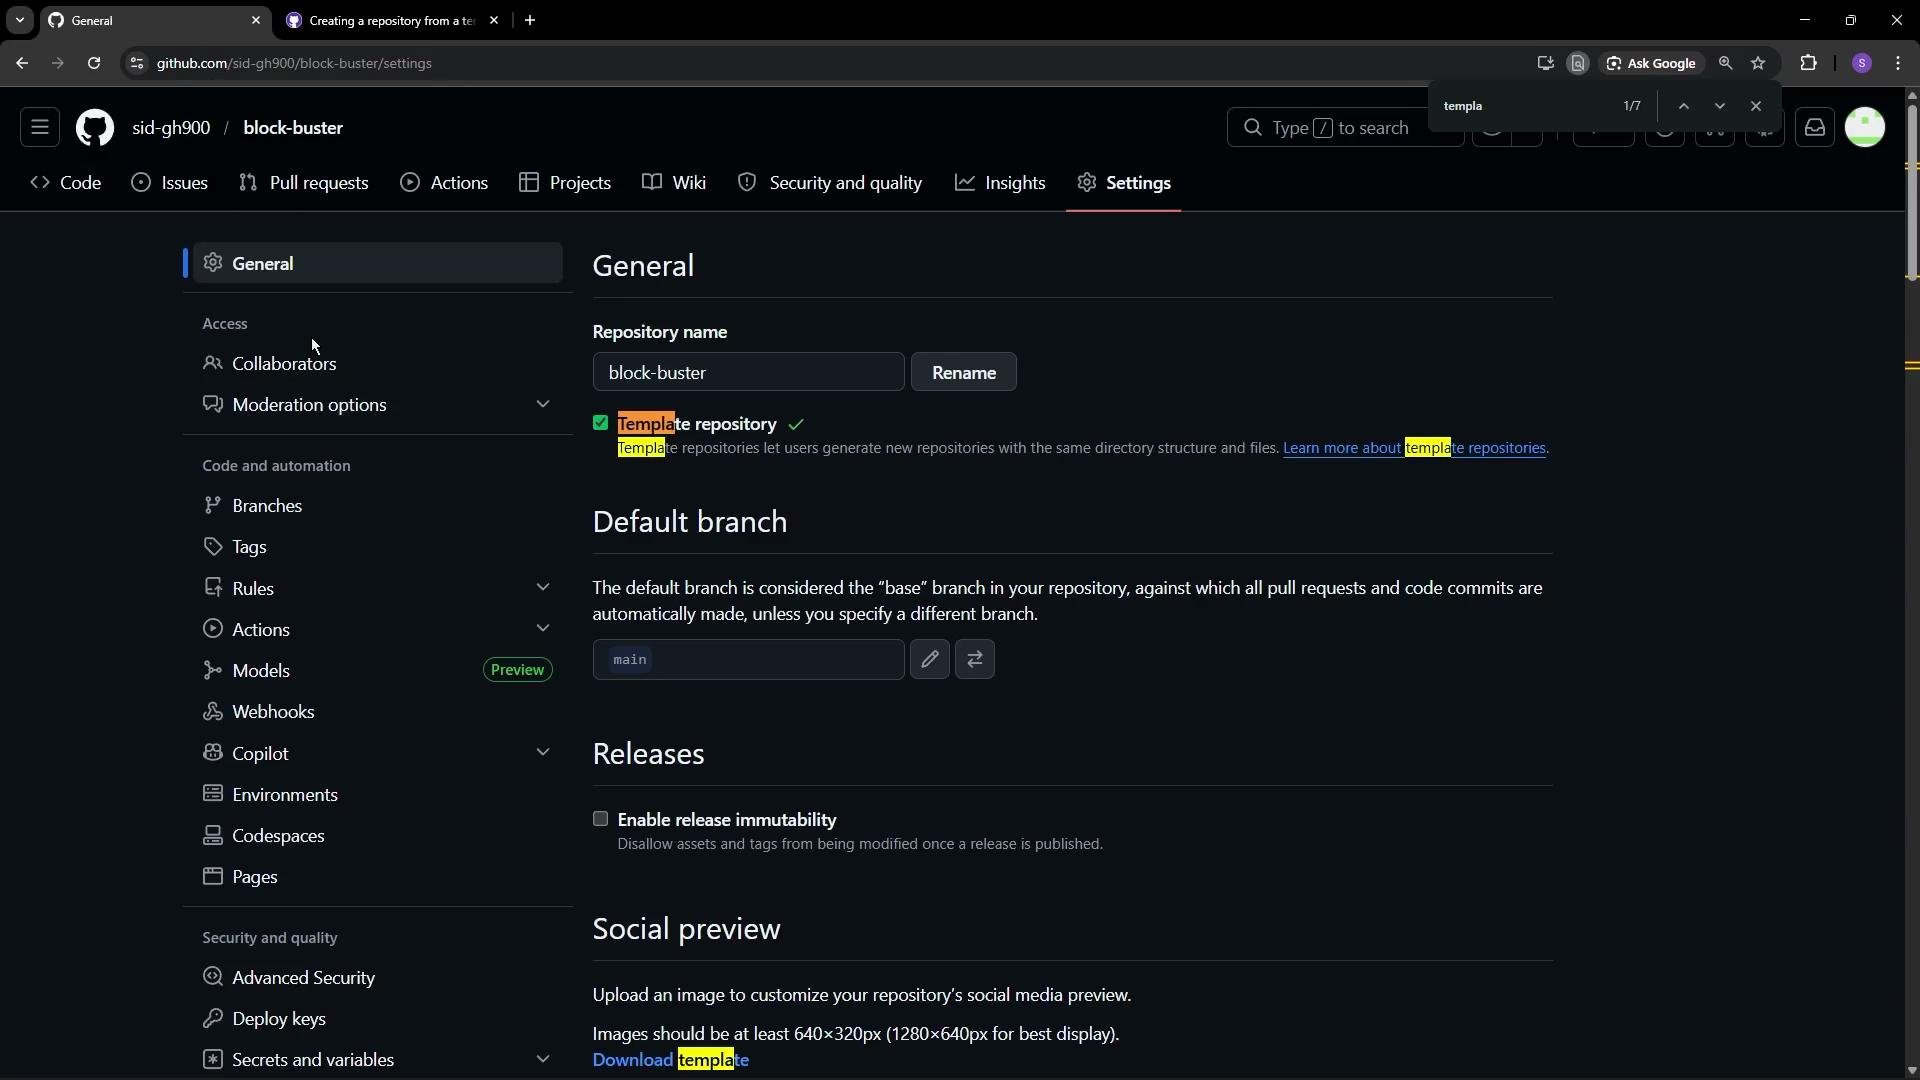
Task: Open the Pull requests tab
Action: tap(304, 183)
